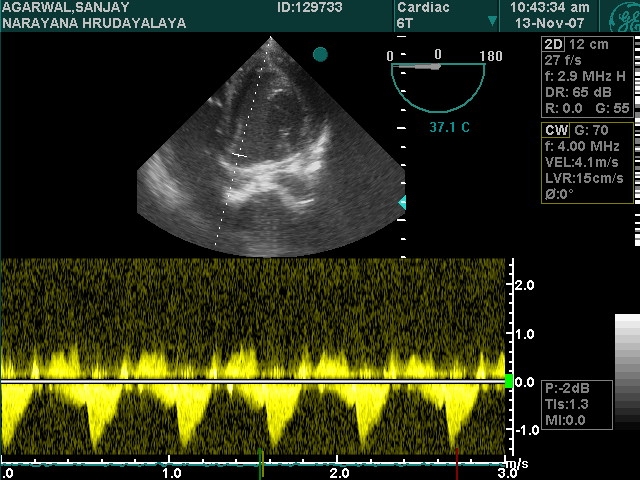Click the green baseline marker at 0.0
The width and height of the screenshot is (640, 480).
tap(508, 381)
